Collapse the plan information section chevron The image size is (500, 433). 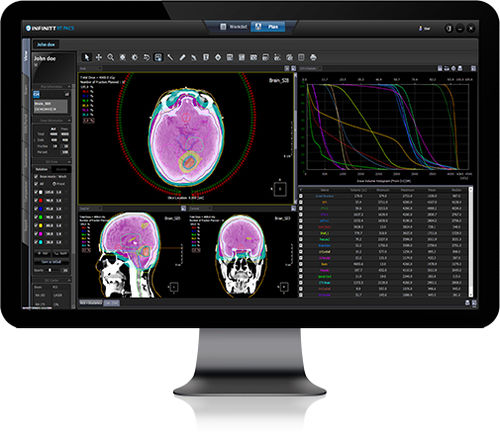(69, 87)
